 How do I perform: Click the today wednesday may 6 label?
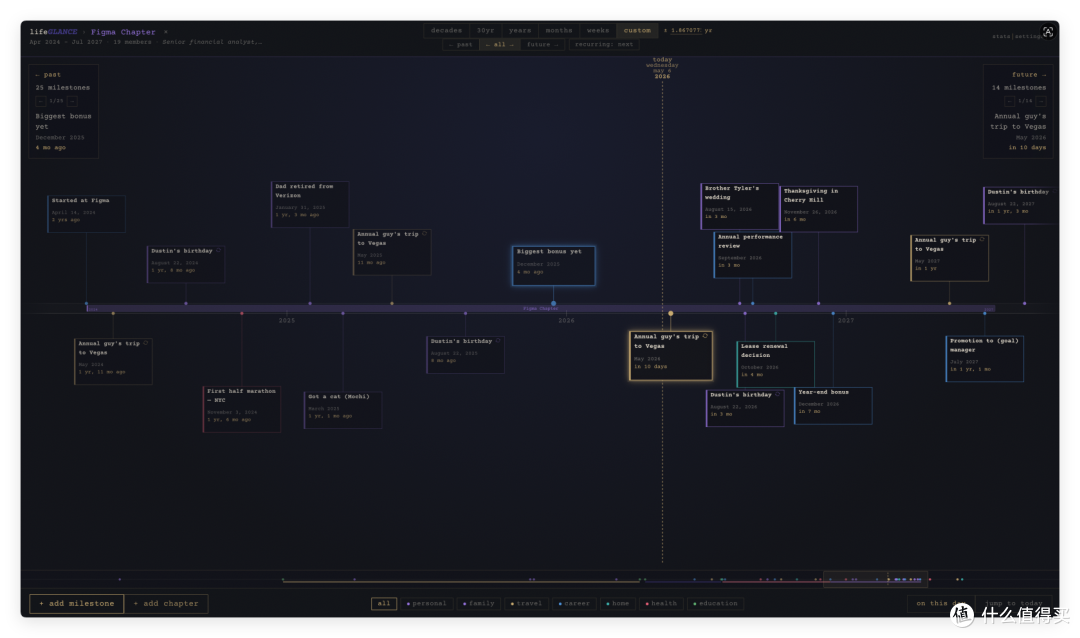662,68
